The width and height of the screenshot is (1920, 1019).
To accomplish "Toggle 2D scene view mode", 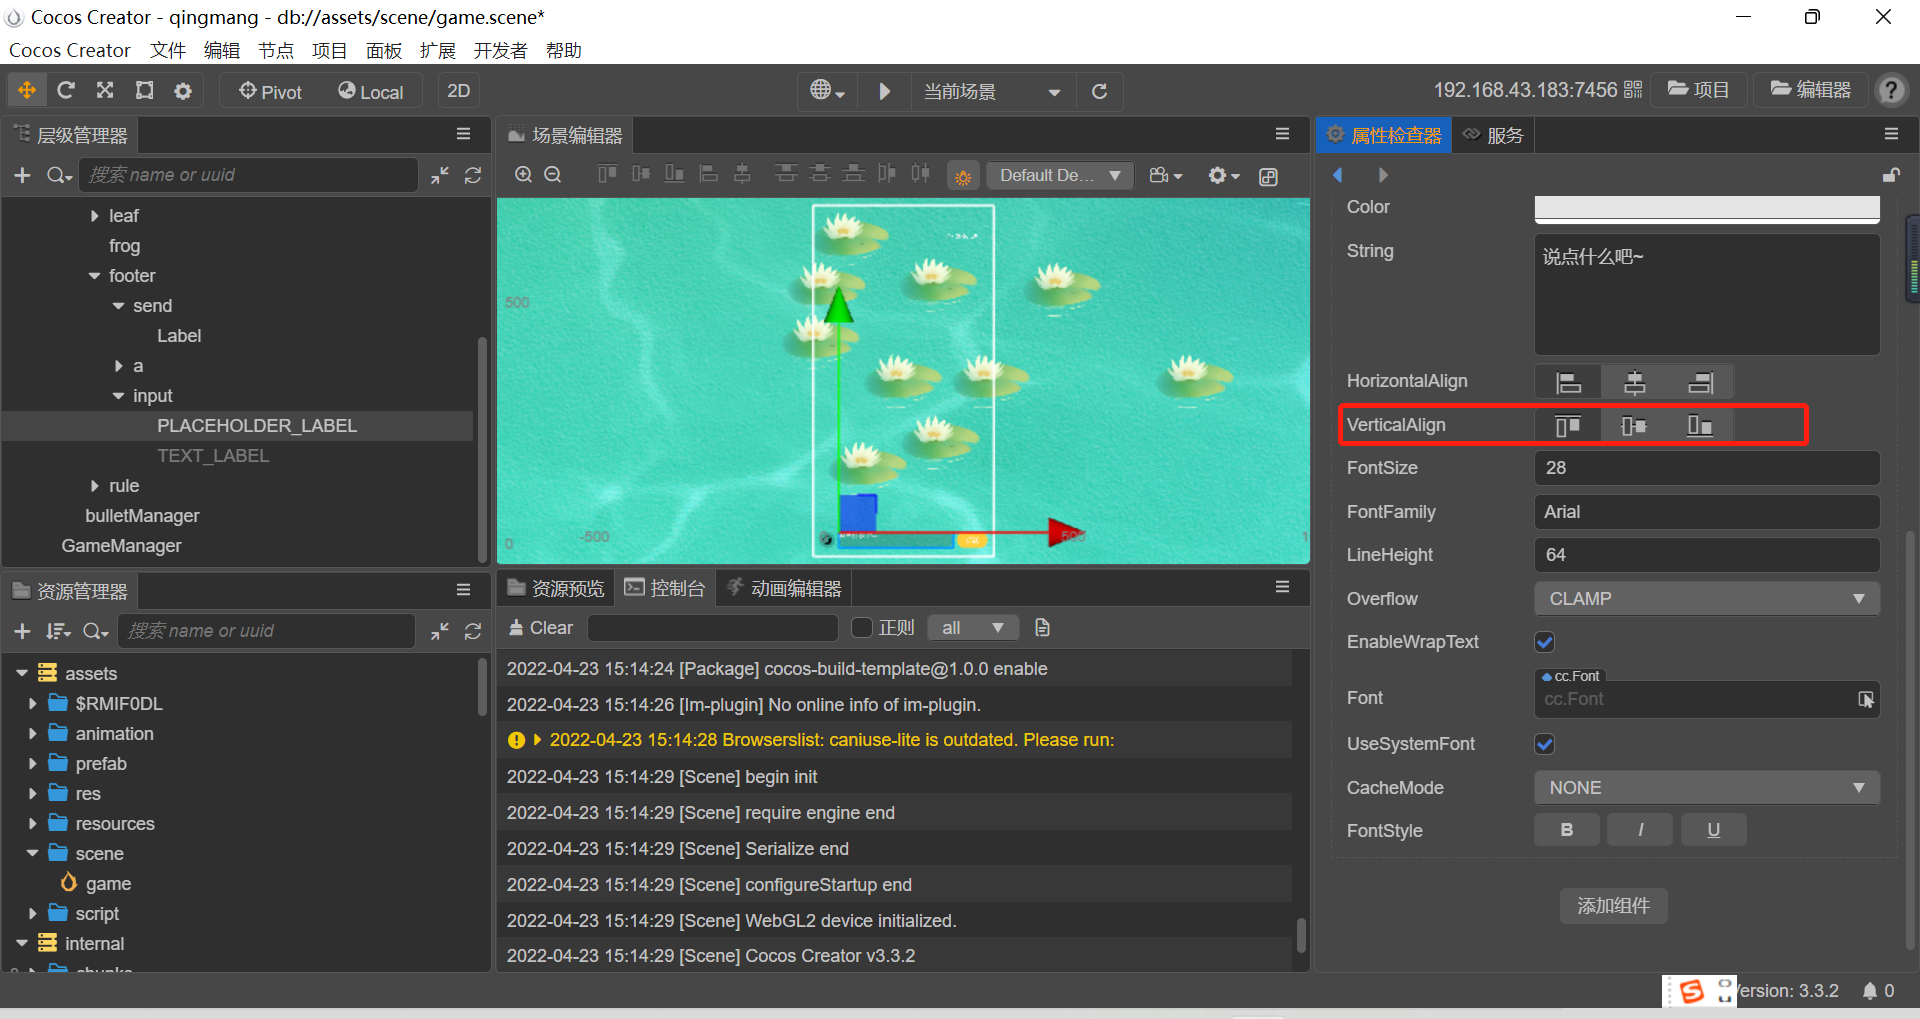I will (x=459, y=91).
